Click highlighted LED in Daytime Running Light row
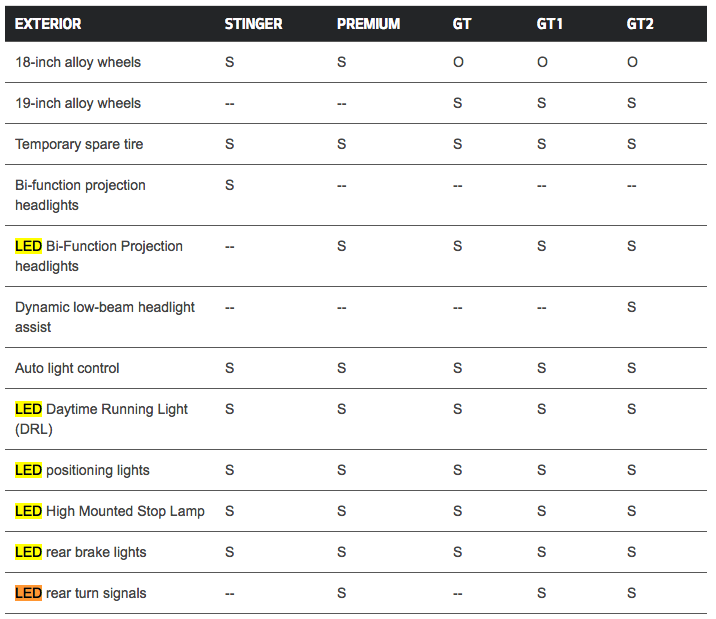This screenshot has height=619, width=716. 28,409
